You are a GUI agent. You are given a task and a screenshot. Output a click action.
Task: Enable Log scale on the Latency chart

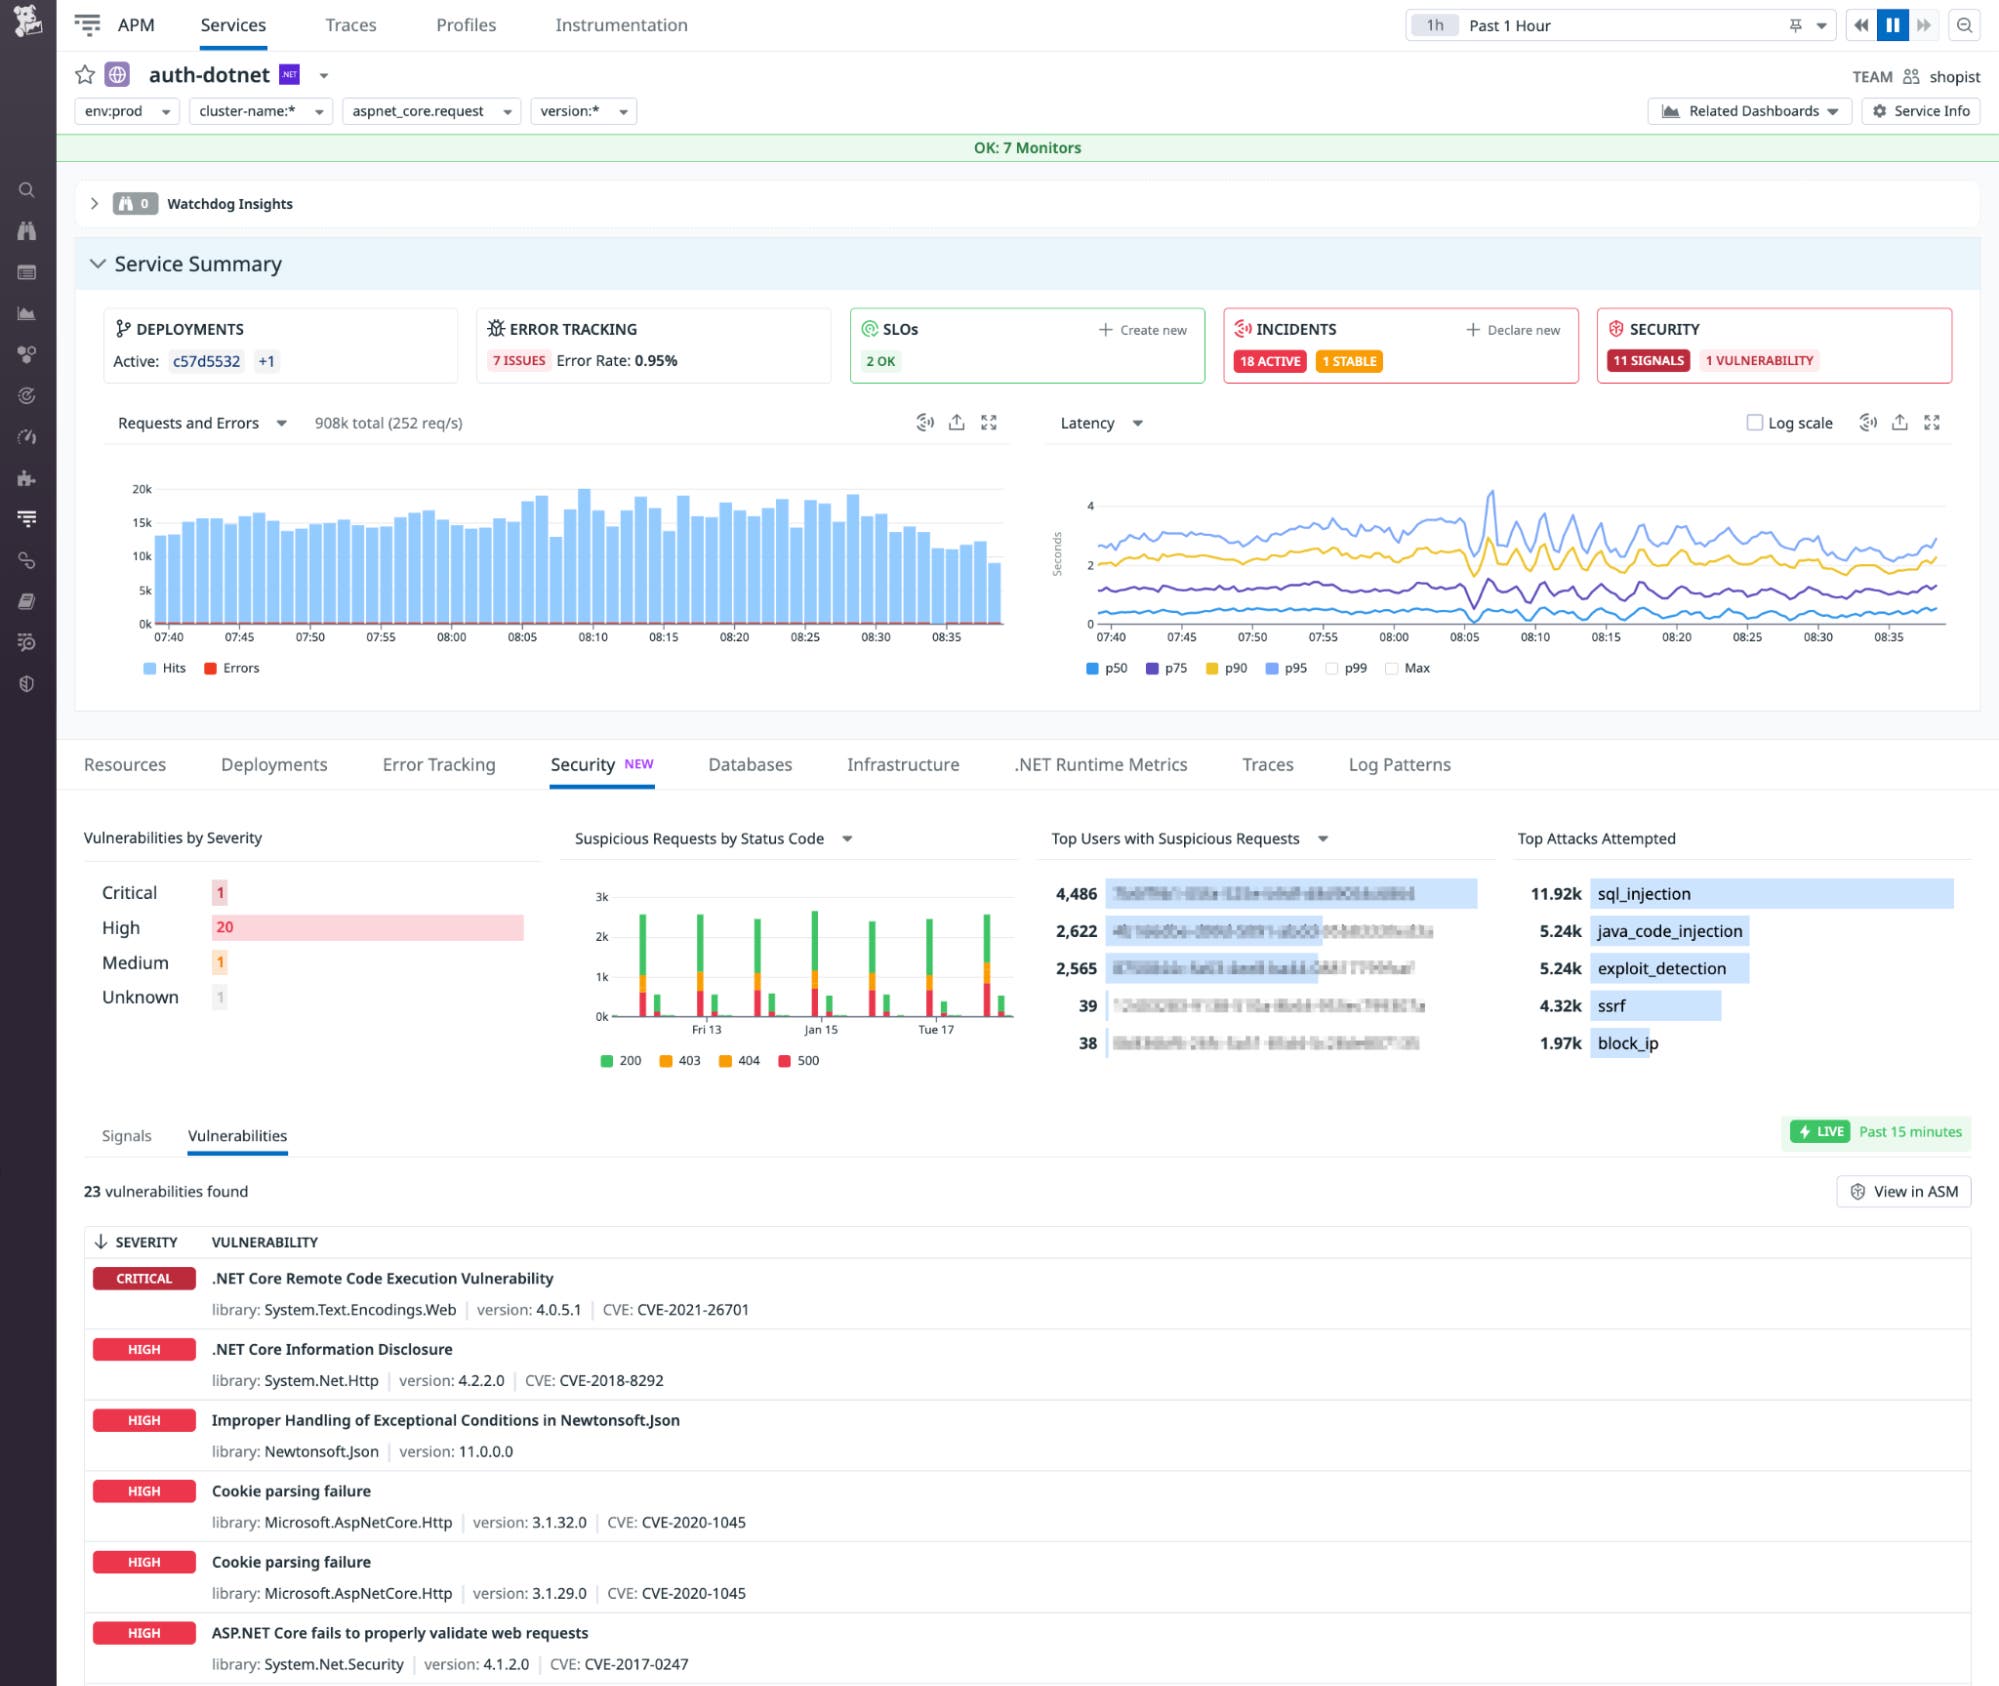(1755, 422)
